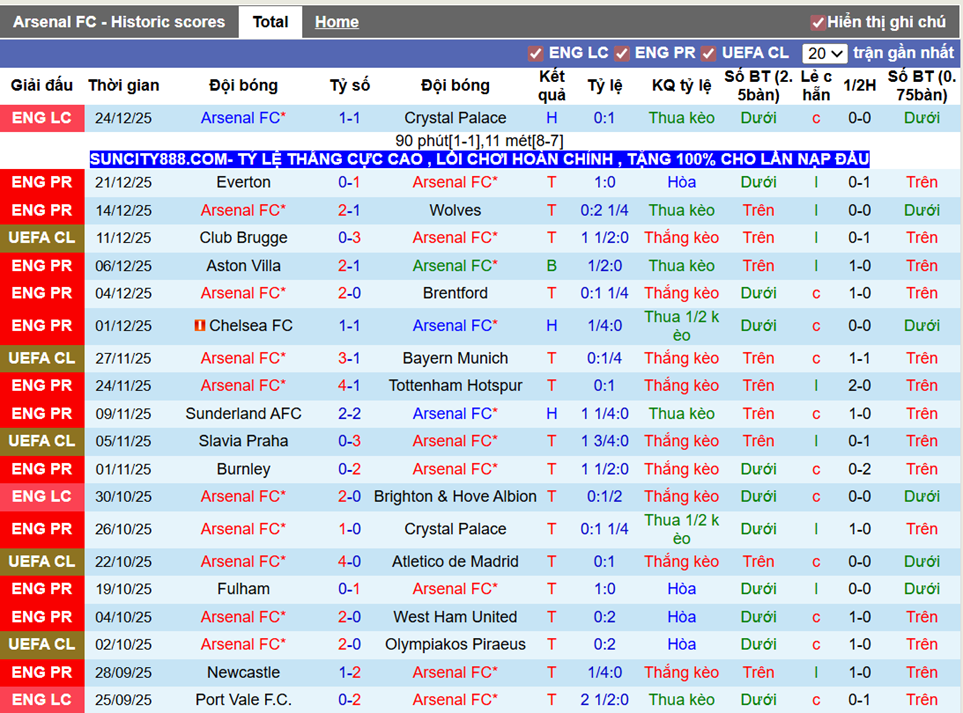Screen dimensions: 963x713
Task: Click the Chelsea FC red card icon
Action: (x=200, y=325)
